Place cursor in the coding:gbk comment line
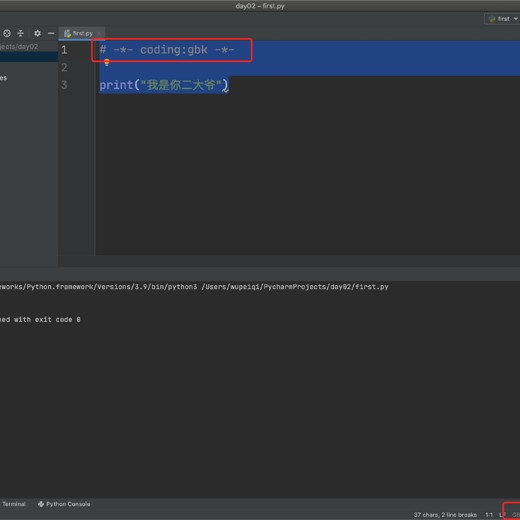Image resolution: width=520 pixels, height=520 pixels. pyautogui.click(x=167, y=50)
